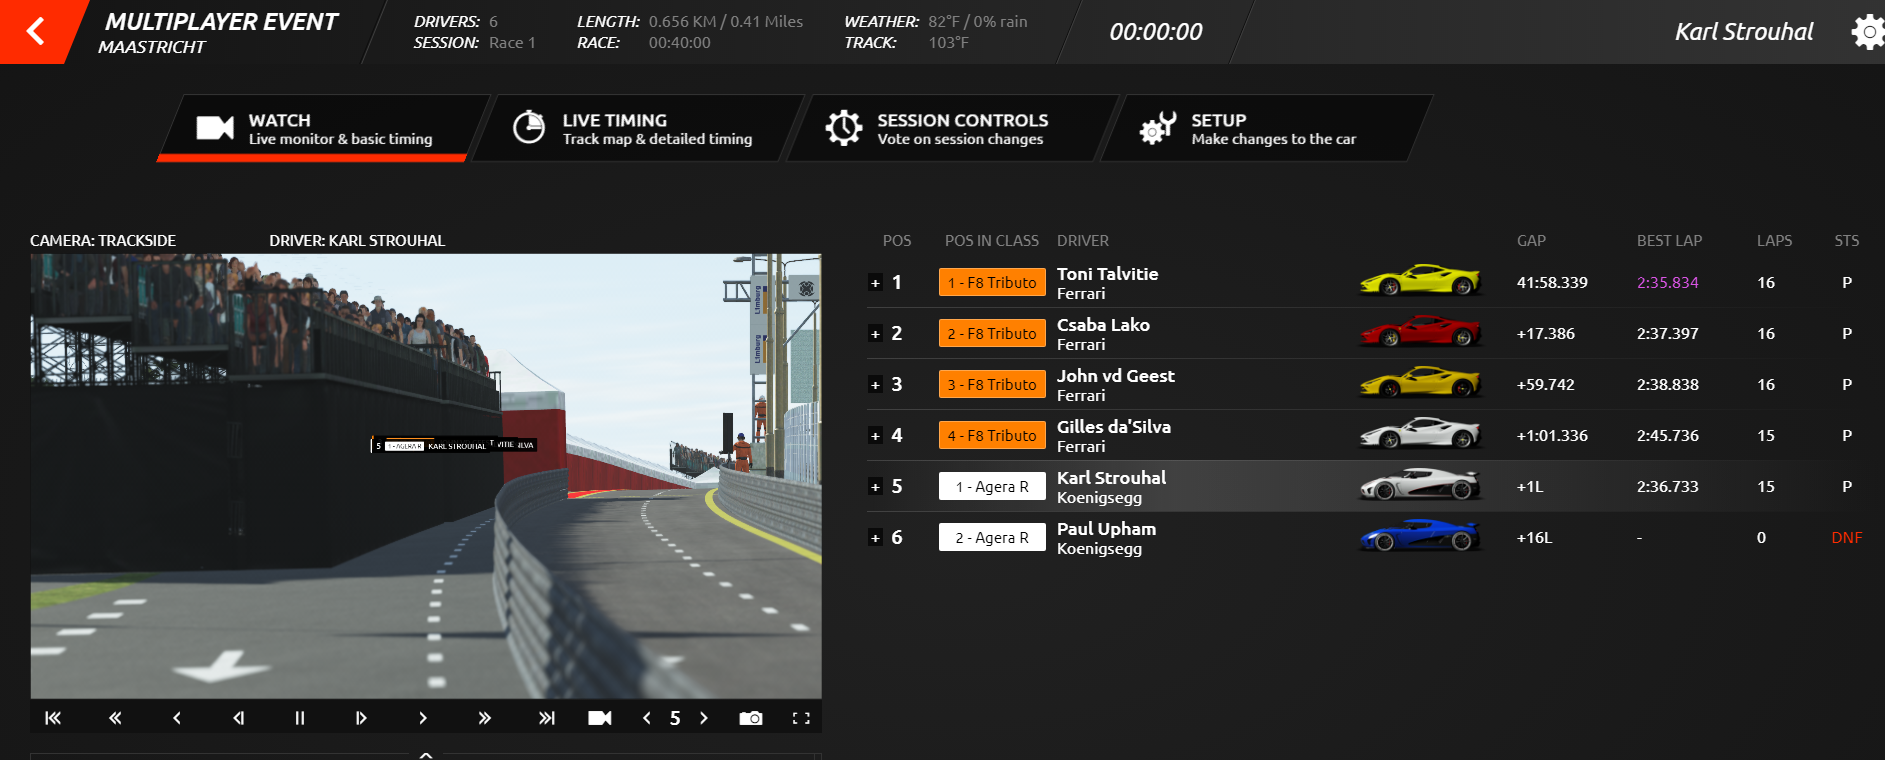Click the fast forward double-arrow button
This screenshot has width=1885, height=760.
(x=485, y=718)
